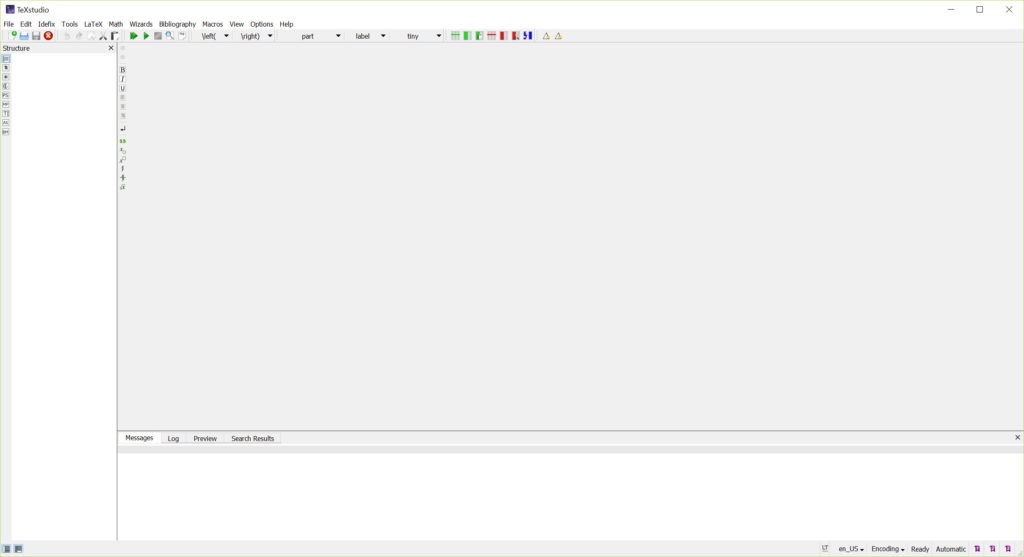This screenshot has height=557, width=1024.
Task: Run Compile single green arrow
Action: point(146,36)
